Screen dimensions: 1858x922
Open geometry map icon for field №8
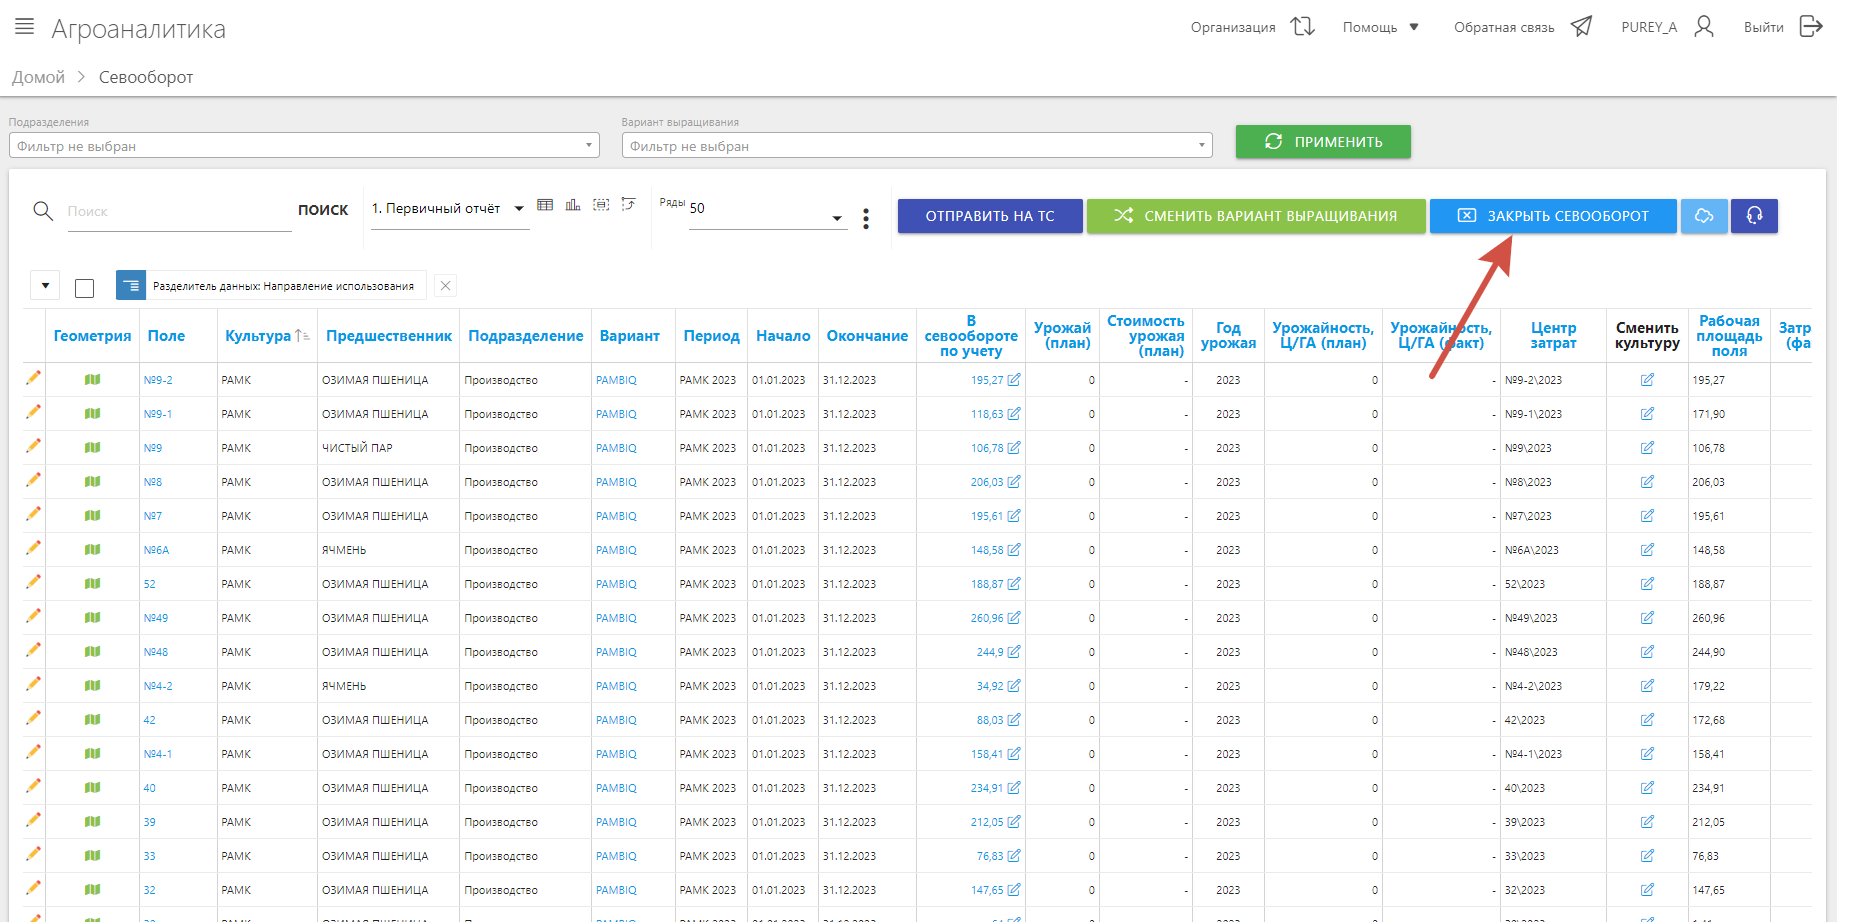pos(92,482)
